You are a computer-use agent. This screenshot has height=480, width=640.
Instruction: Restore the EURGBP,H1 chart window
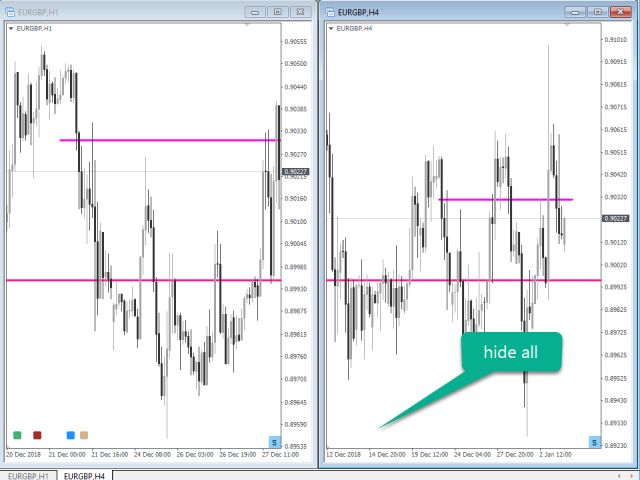pos(278,12)
